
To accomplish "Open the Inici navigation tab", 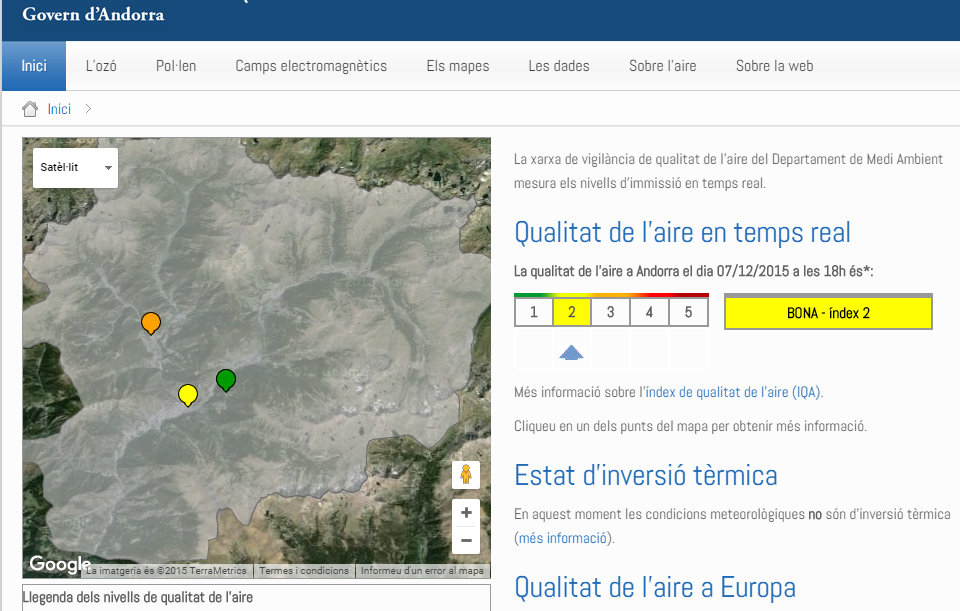I will click(x=34, y=66).
